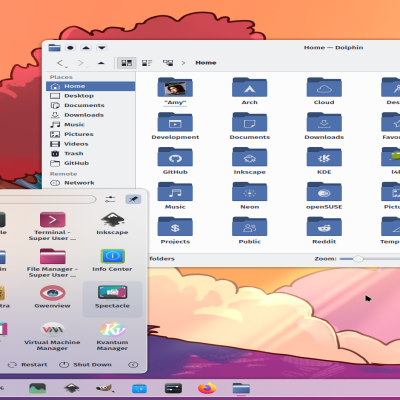
Task: Expand the breadcrumb chevron before Home
Action: click(x=183, y=63)
